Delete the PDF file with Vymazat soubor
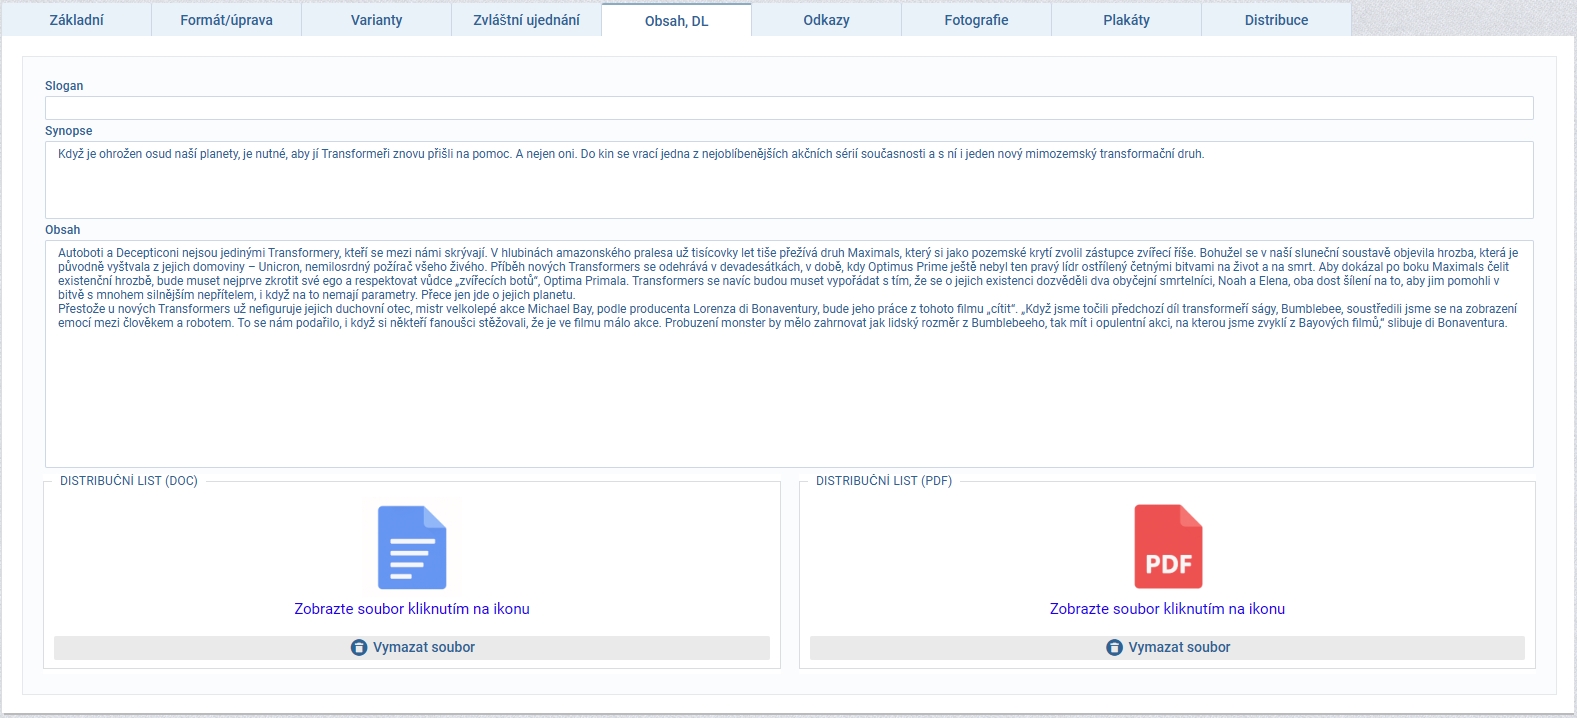Screen dimensions: 1577x718 (x=1167, y=648)
